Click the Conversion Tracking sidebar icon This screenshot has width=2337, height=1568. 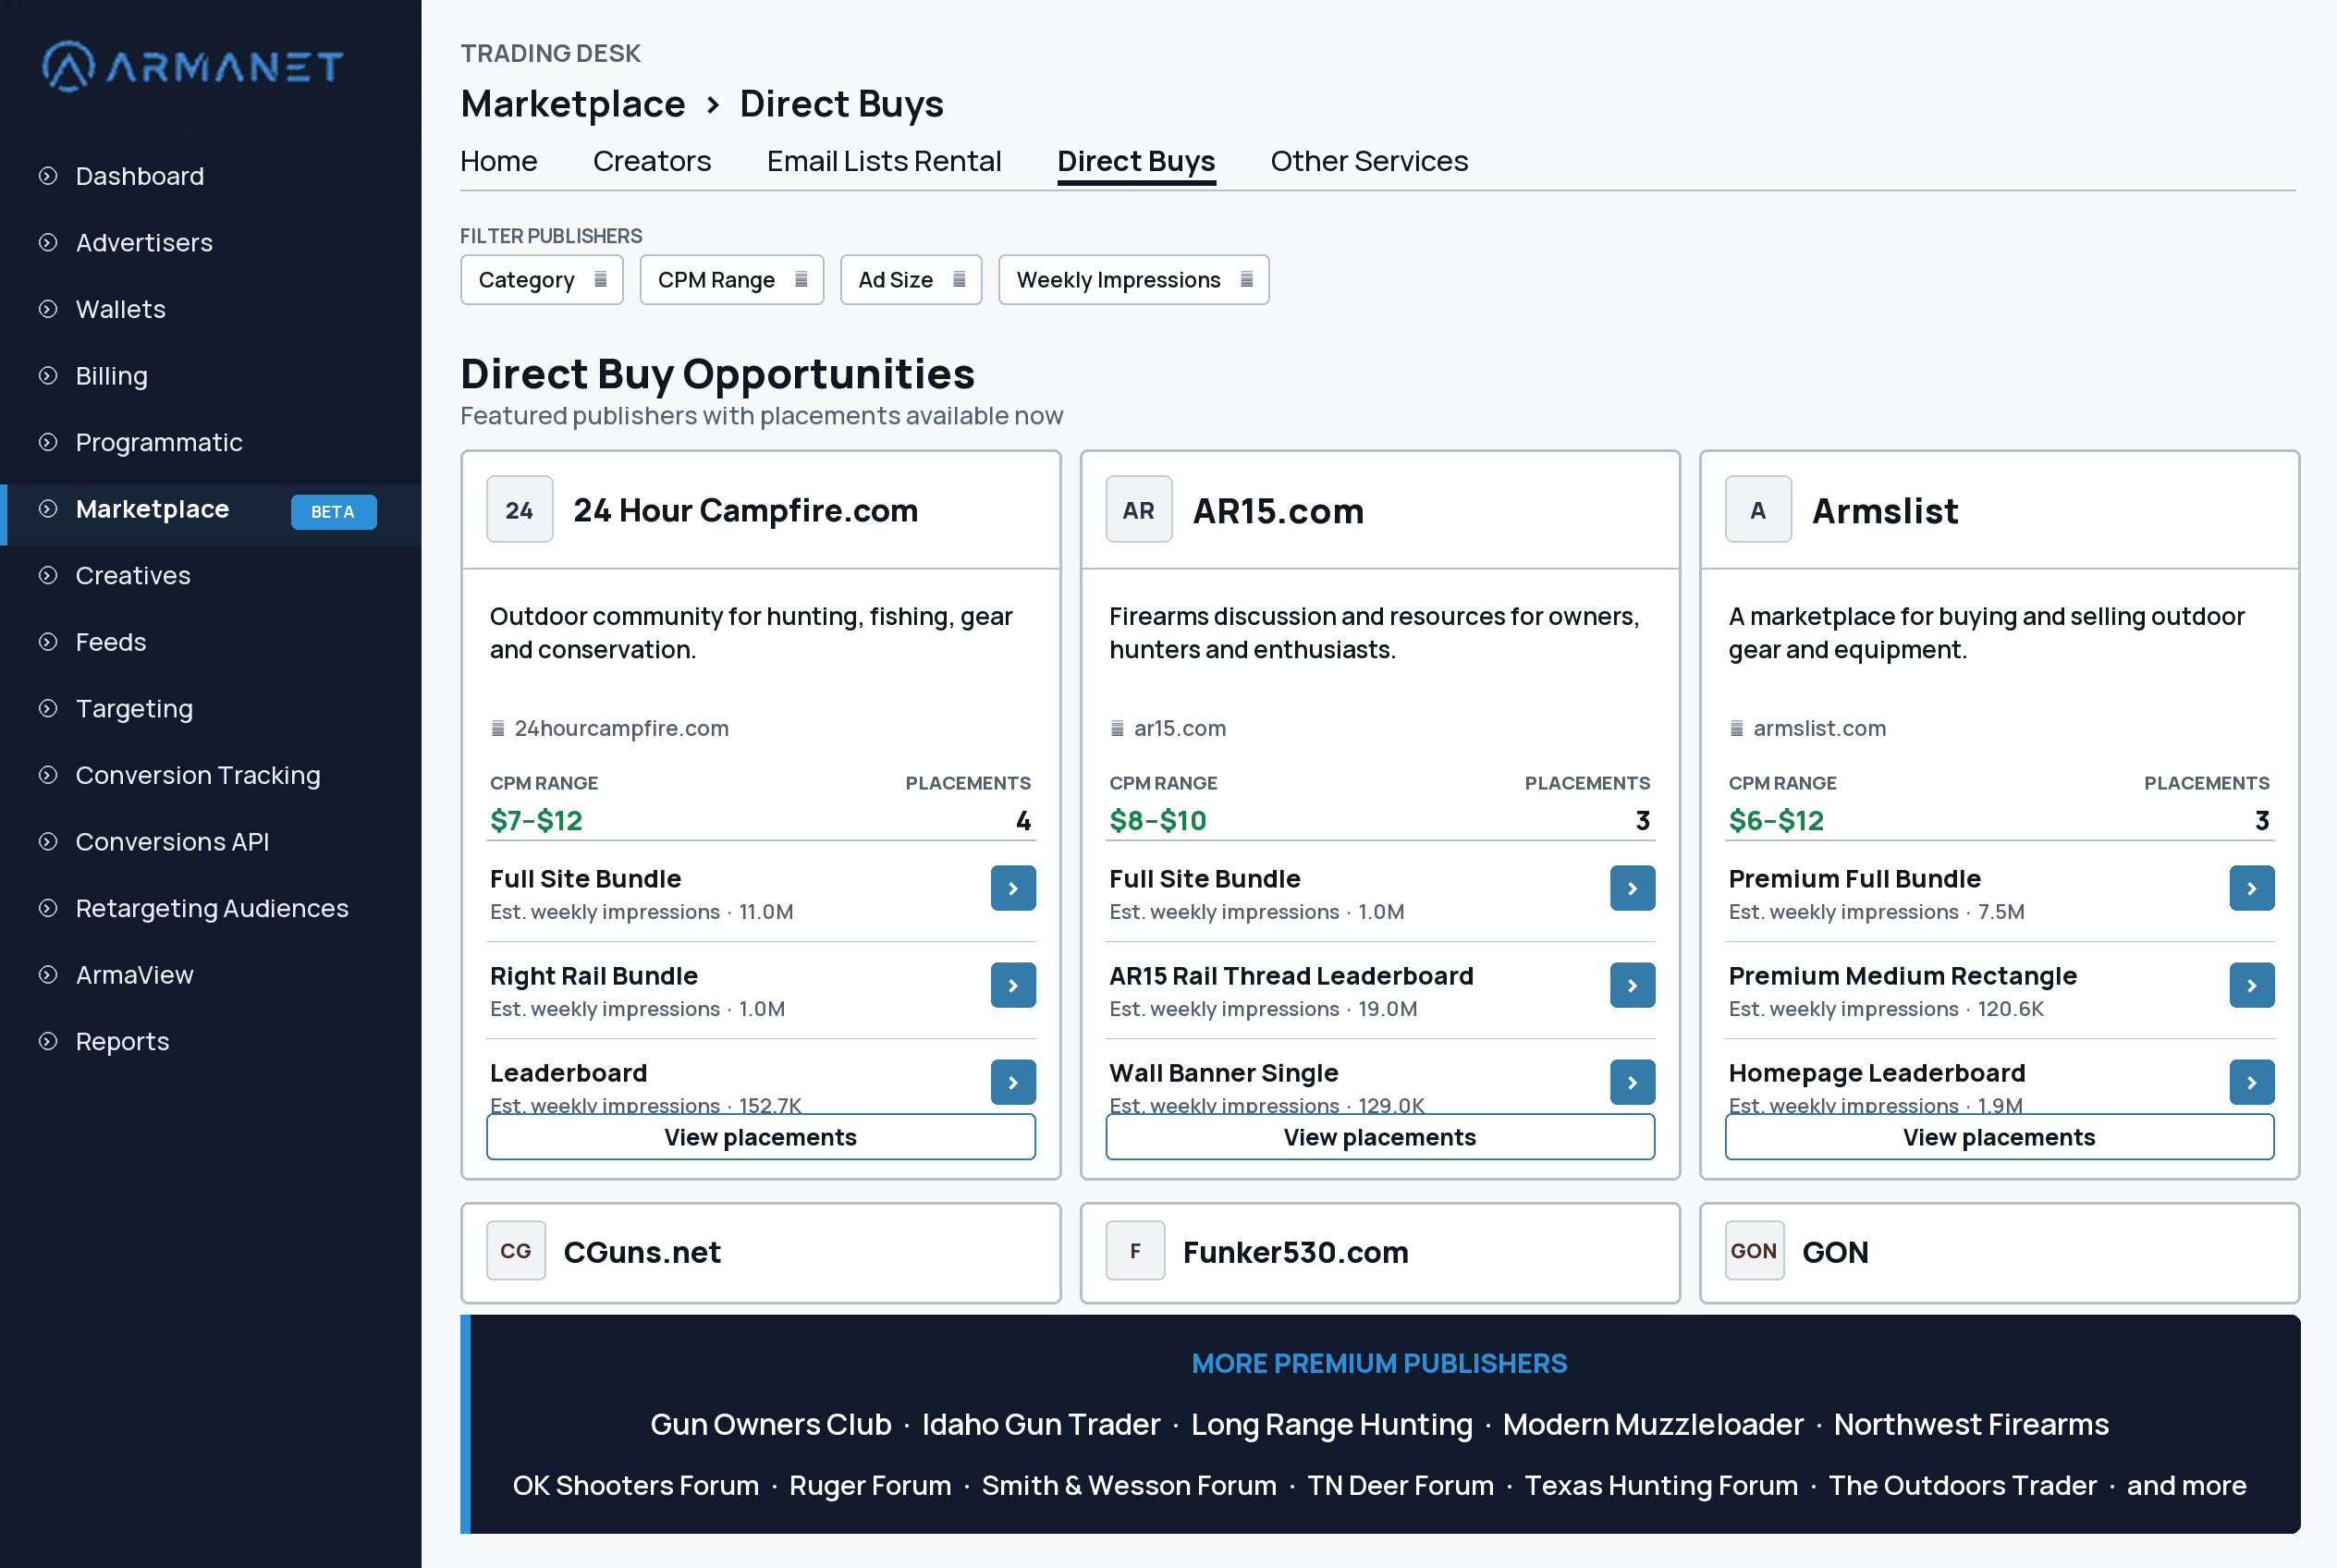[x=48, y=775]
